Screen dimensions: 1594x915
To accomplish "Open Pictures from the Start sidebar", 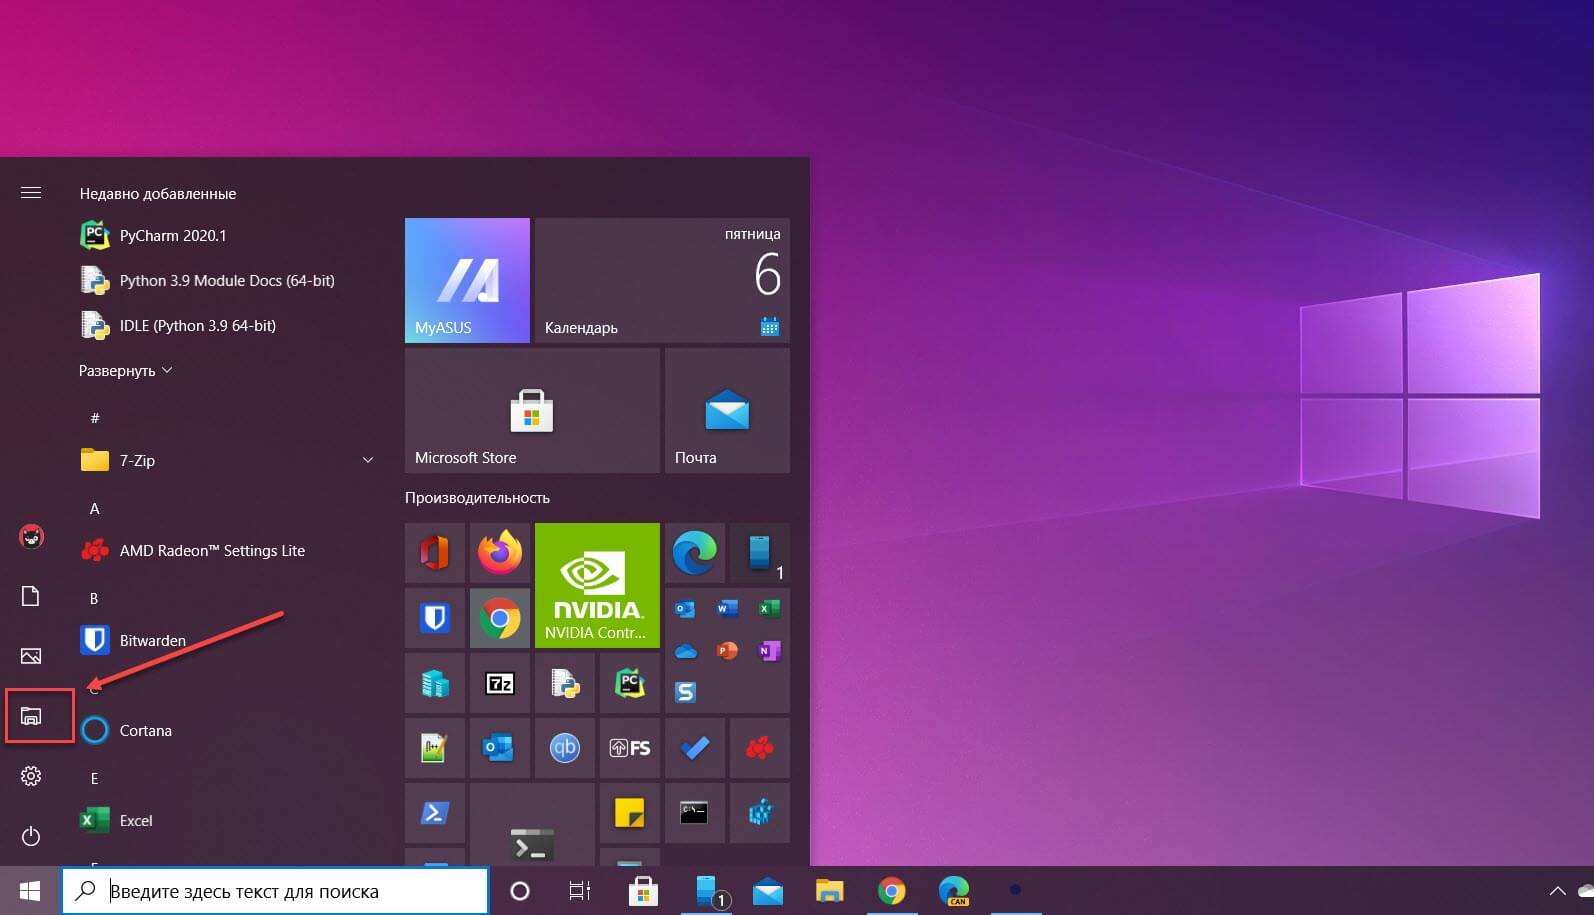I will (31, 656).
